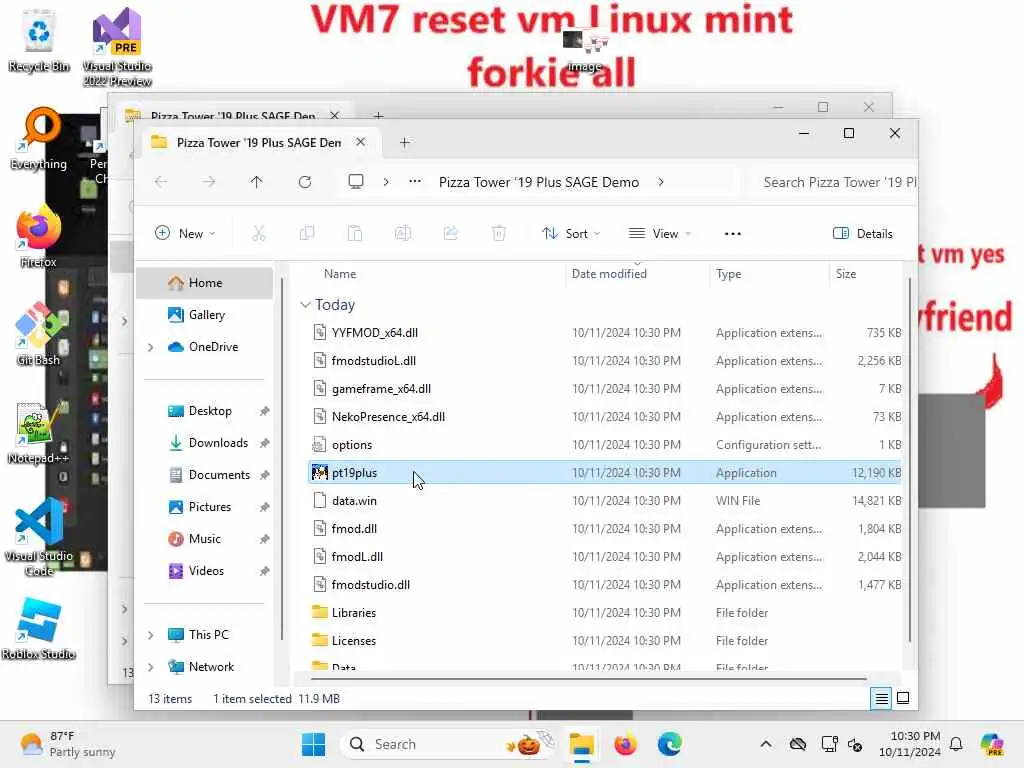Select the fmodstudioL.dll file

pyautogui.click(x=605, y=360)
